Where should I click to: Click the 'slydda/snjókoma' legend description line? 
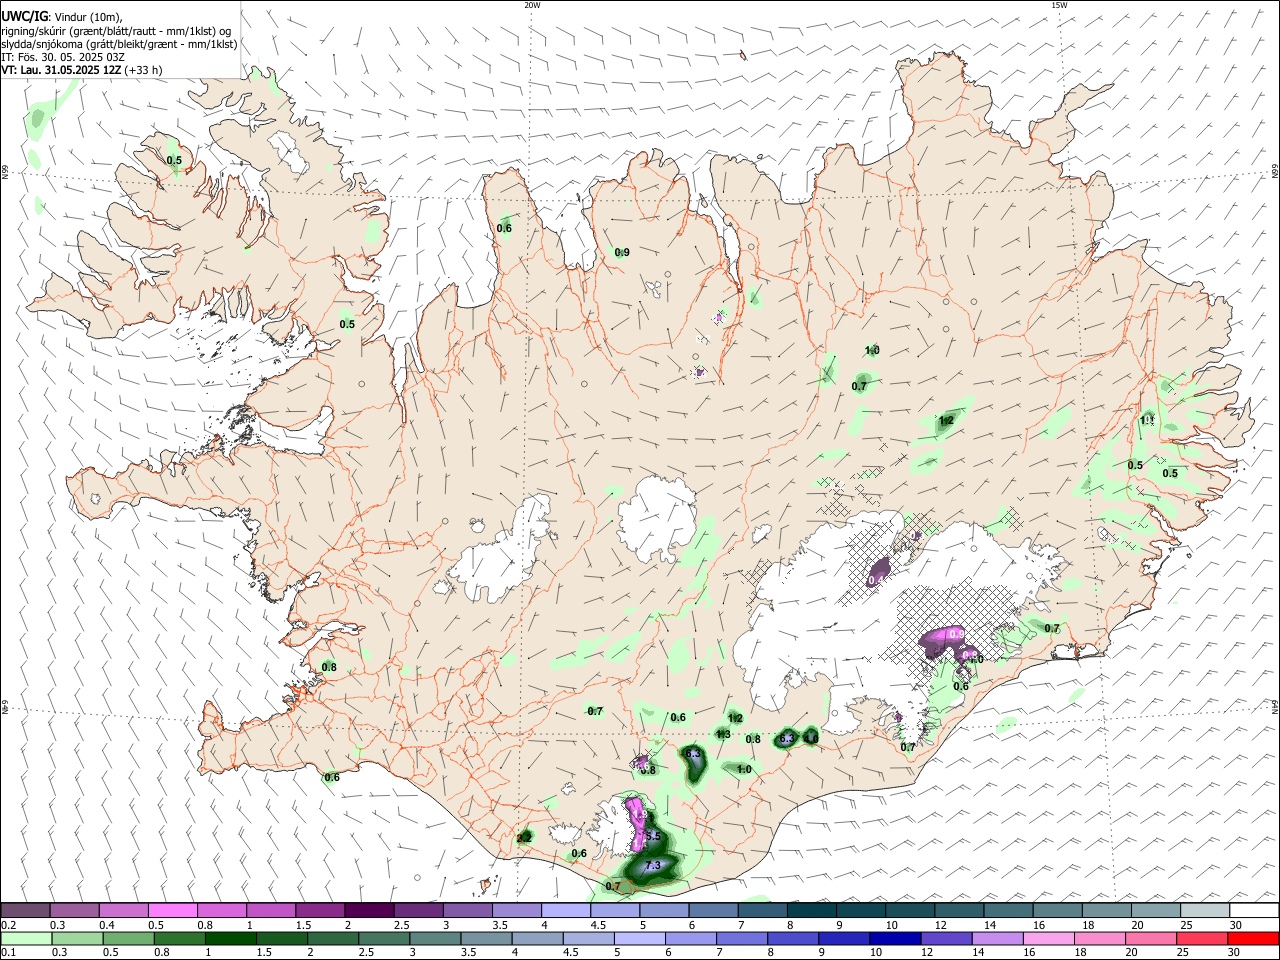pos(119,44)
